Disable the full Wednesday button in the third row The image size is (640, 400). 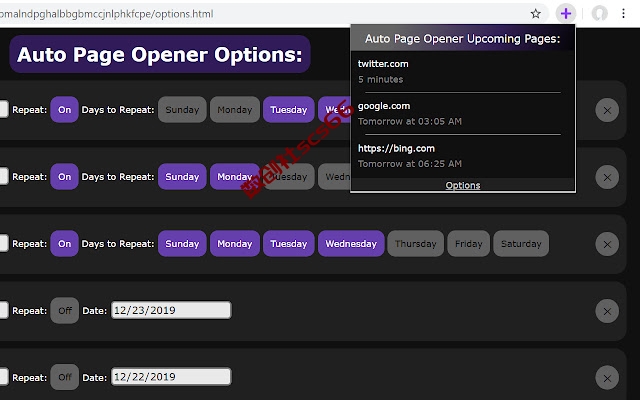[x=351, y=244]
